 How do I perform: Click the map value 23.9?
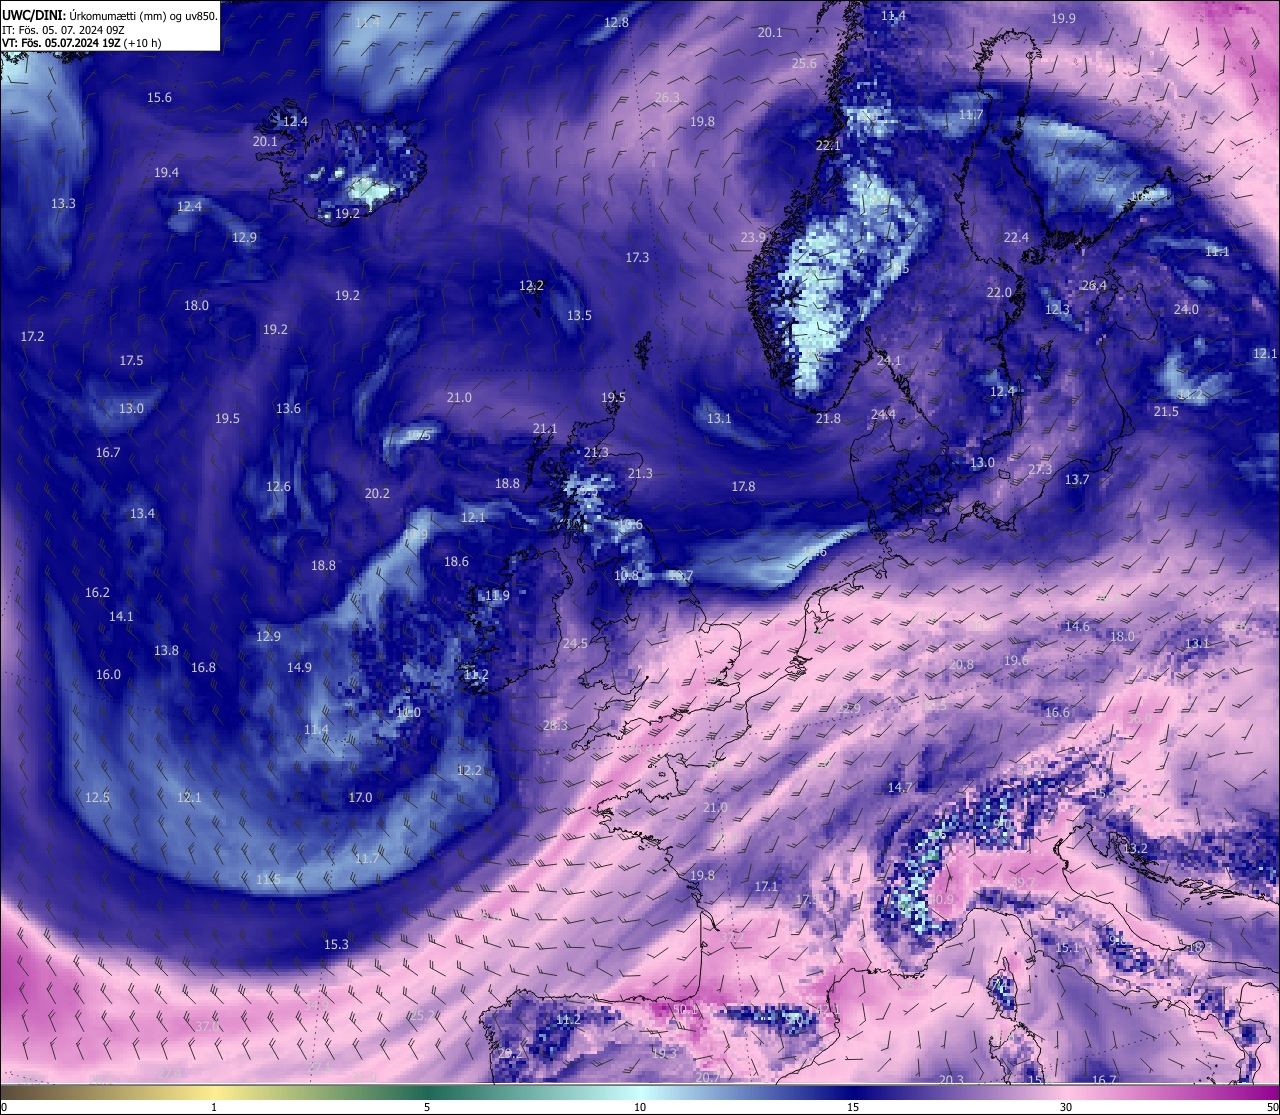pos(753,237)
